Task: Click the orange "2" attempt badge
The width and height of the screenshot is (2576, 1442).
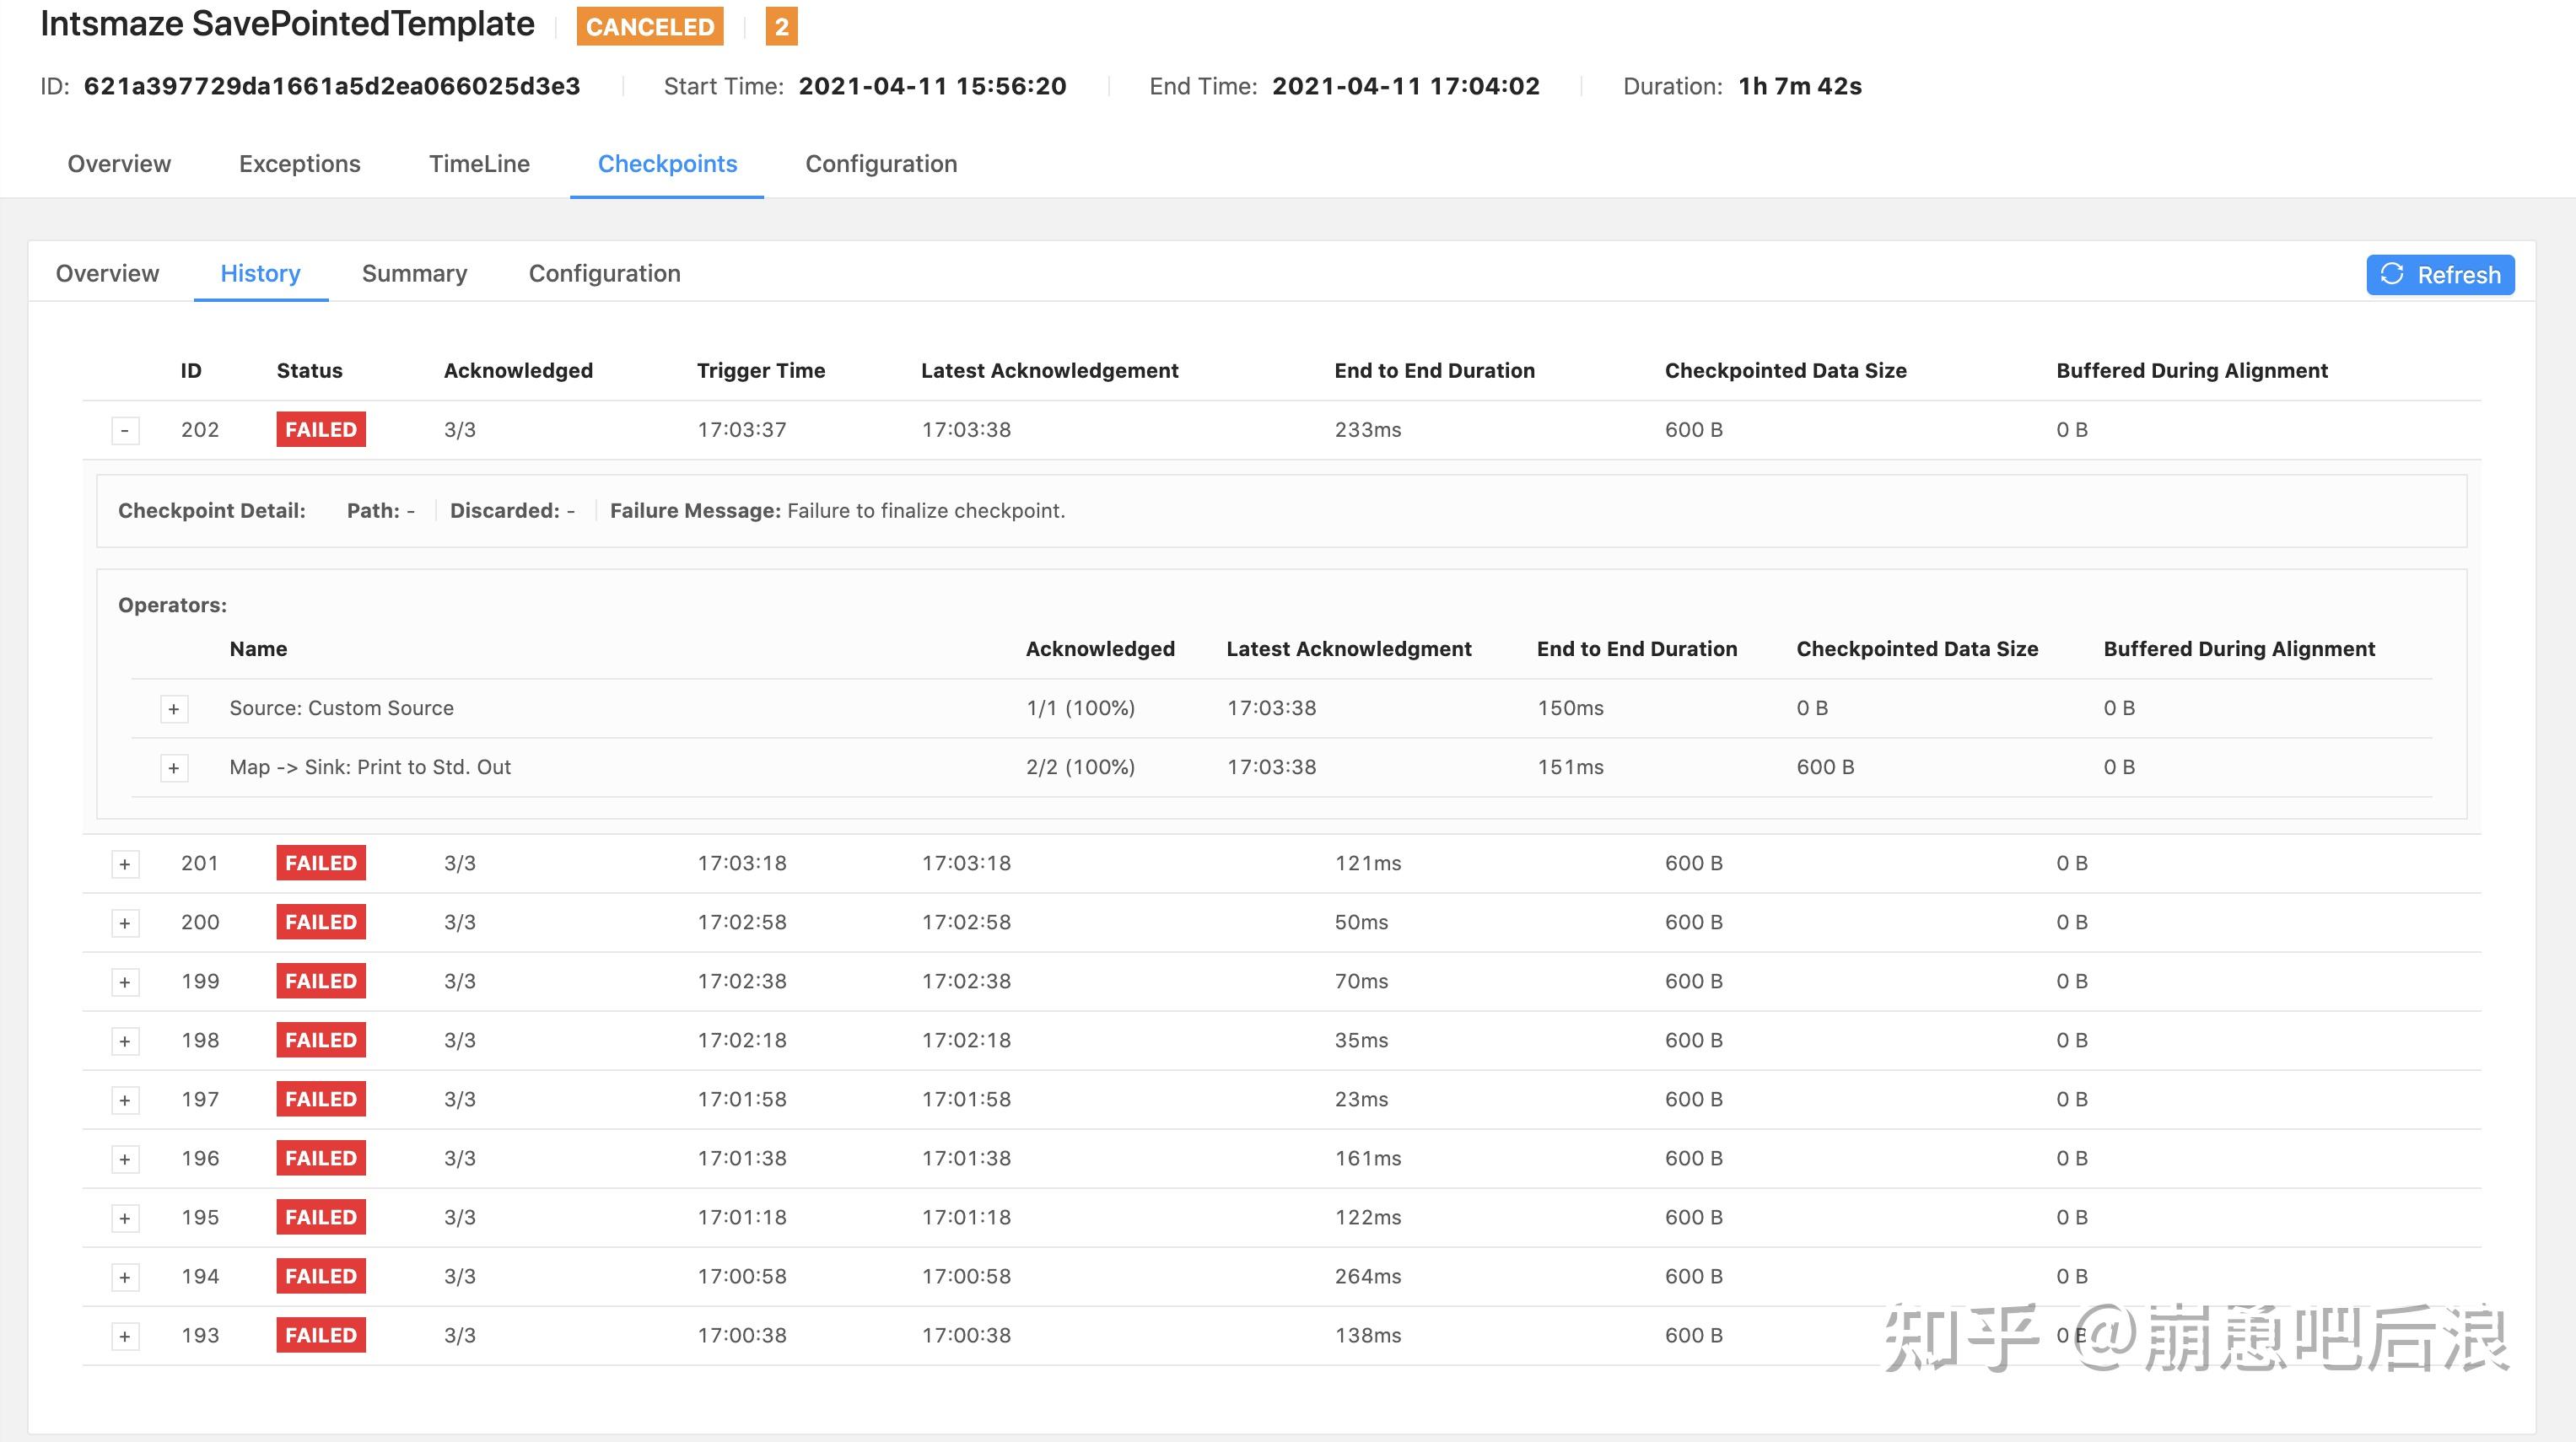Action: click(x=782, y=26)
